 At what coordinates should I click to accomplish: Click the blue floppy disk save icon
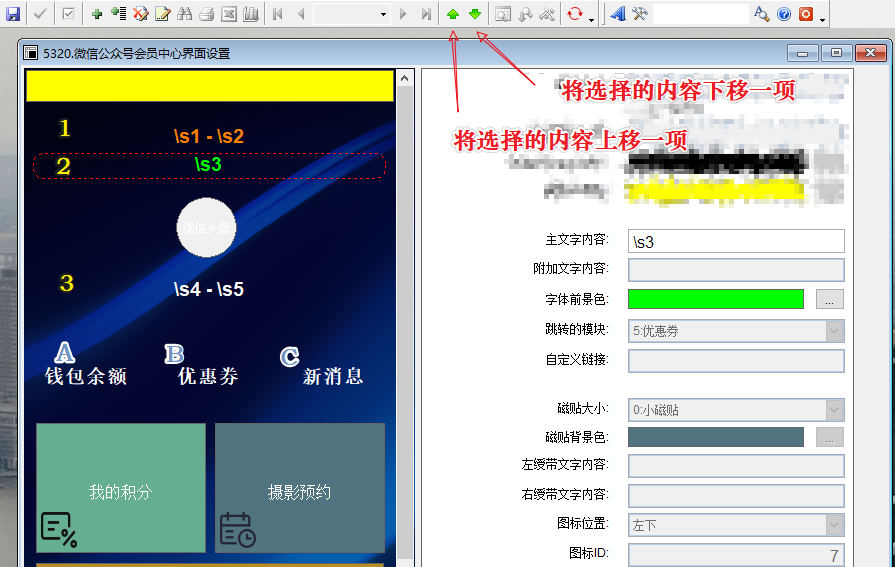pyautogui.click(x=14, y=14)
